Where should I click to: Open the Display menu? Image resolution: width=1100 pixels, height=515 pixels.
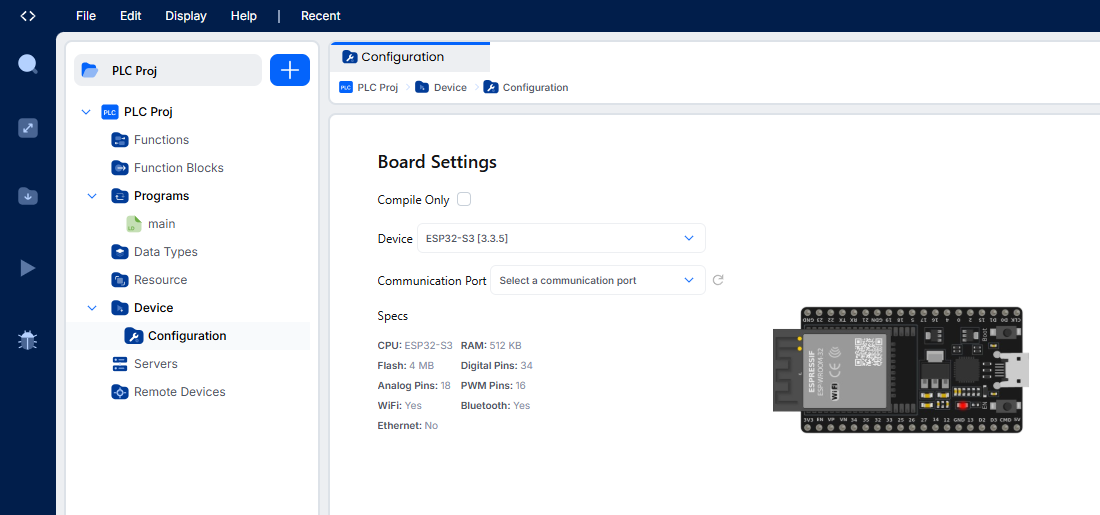pyautogui.click(x=186, y=16)
